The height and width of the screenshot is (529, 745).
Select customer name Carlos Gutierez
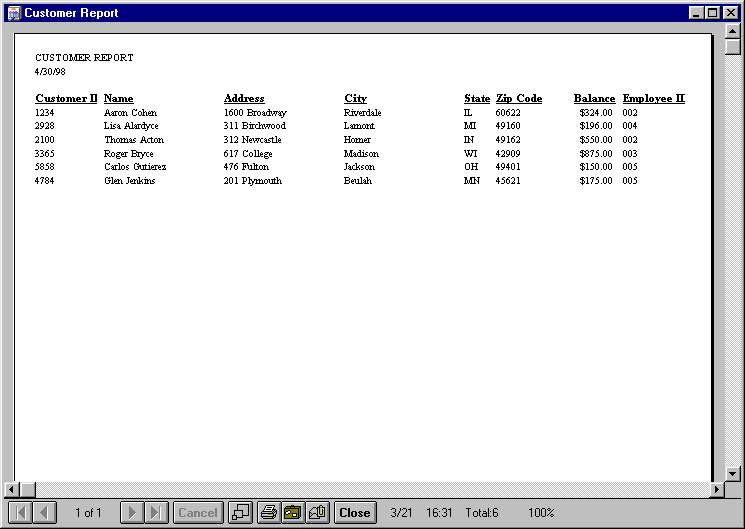[x=135, y=167]
